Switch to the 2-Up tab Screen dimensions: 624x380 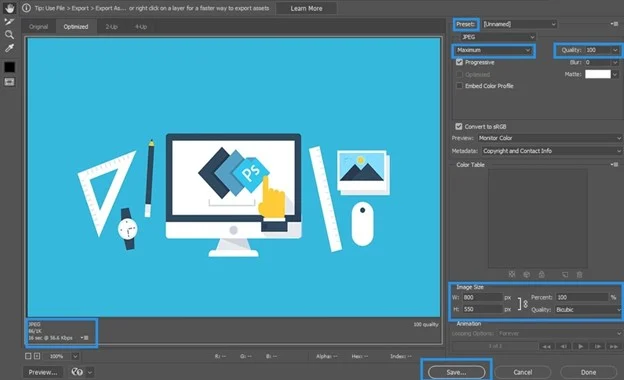coord(111,27)
